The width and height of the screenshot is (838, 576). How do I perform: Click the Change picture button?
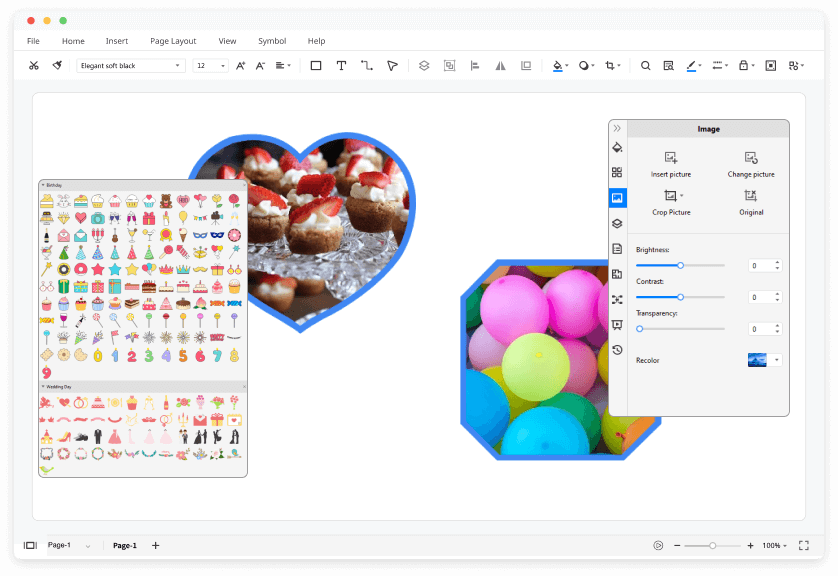click(x=751, y=164)
